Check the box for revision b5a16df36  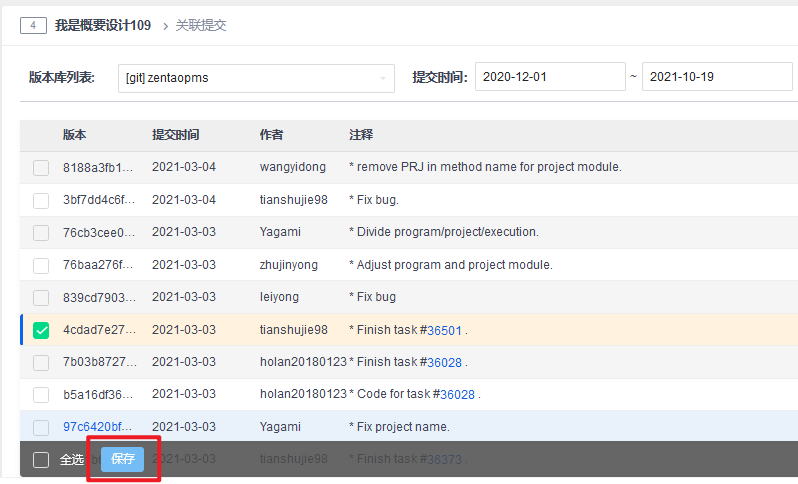coord(41,394)
